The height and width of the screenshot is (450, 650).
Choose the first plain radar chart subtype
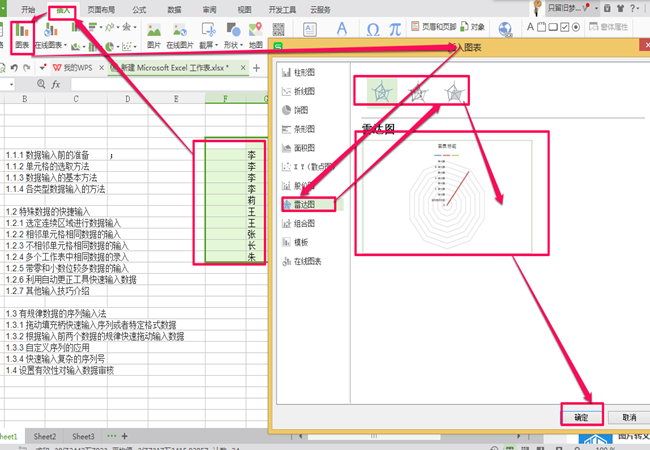click(382, 91)
